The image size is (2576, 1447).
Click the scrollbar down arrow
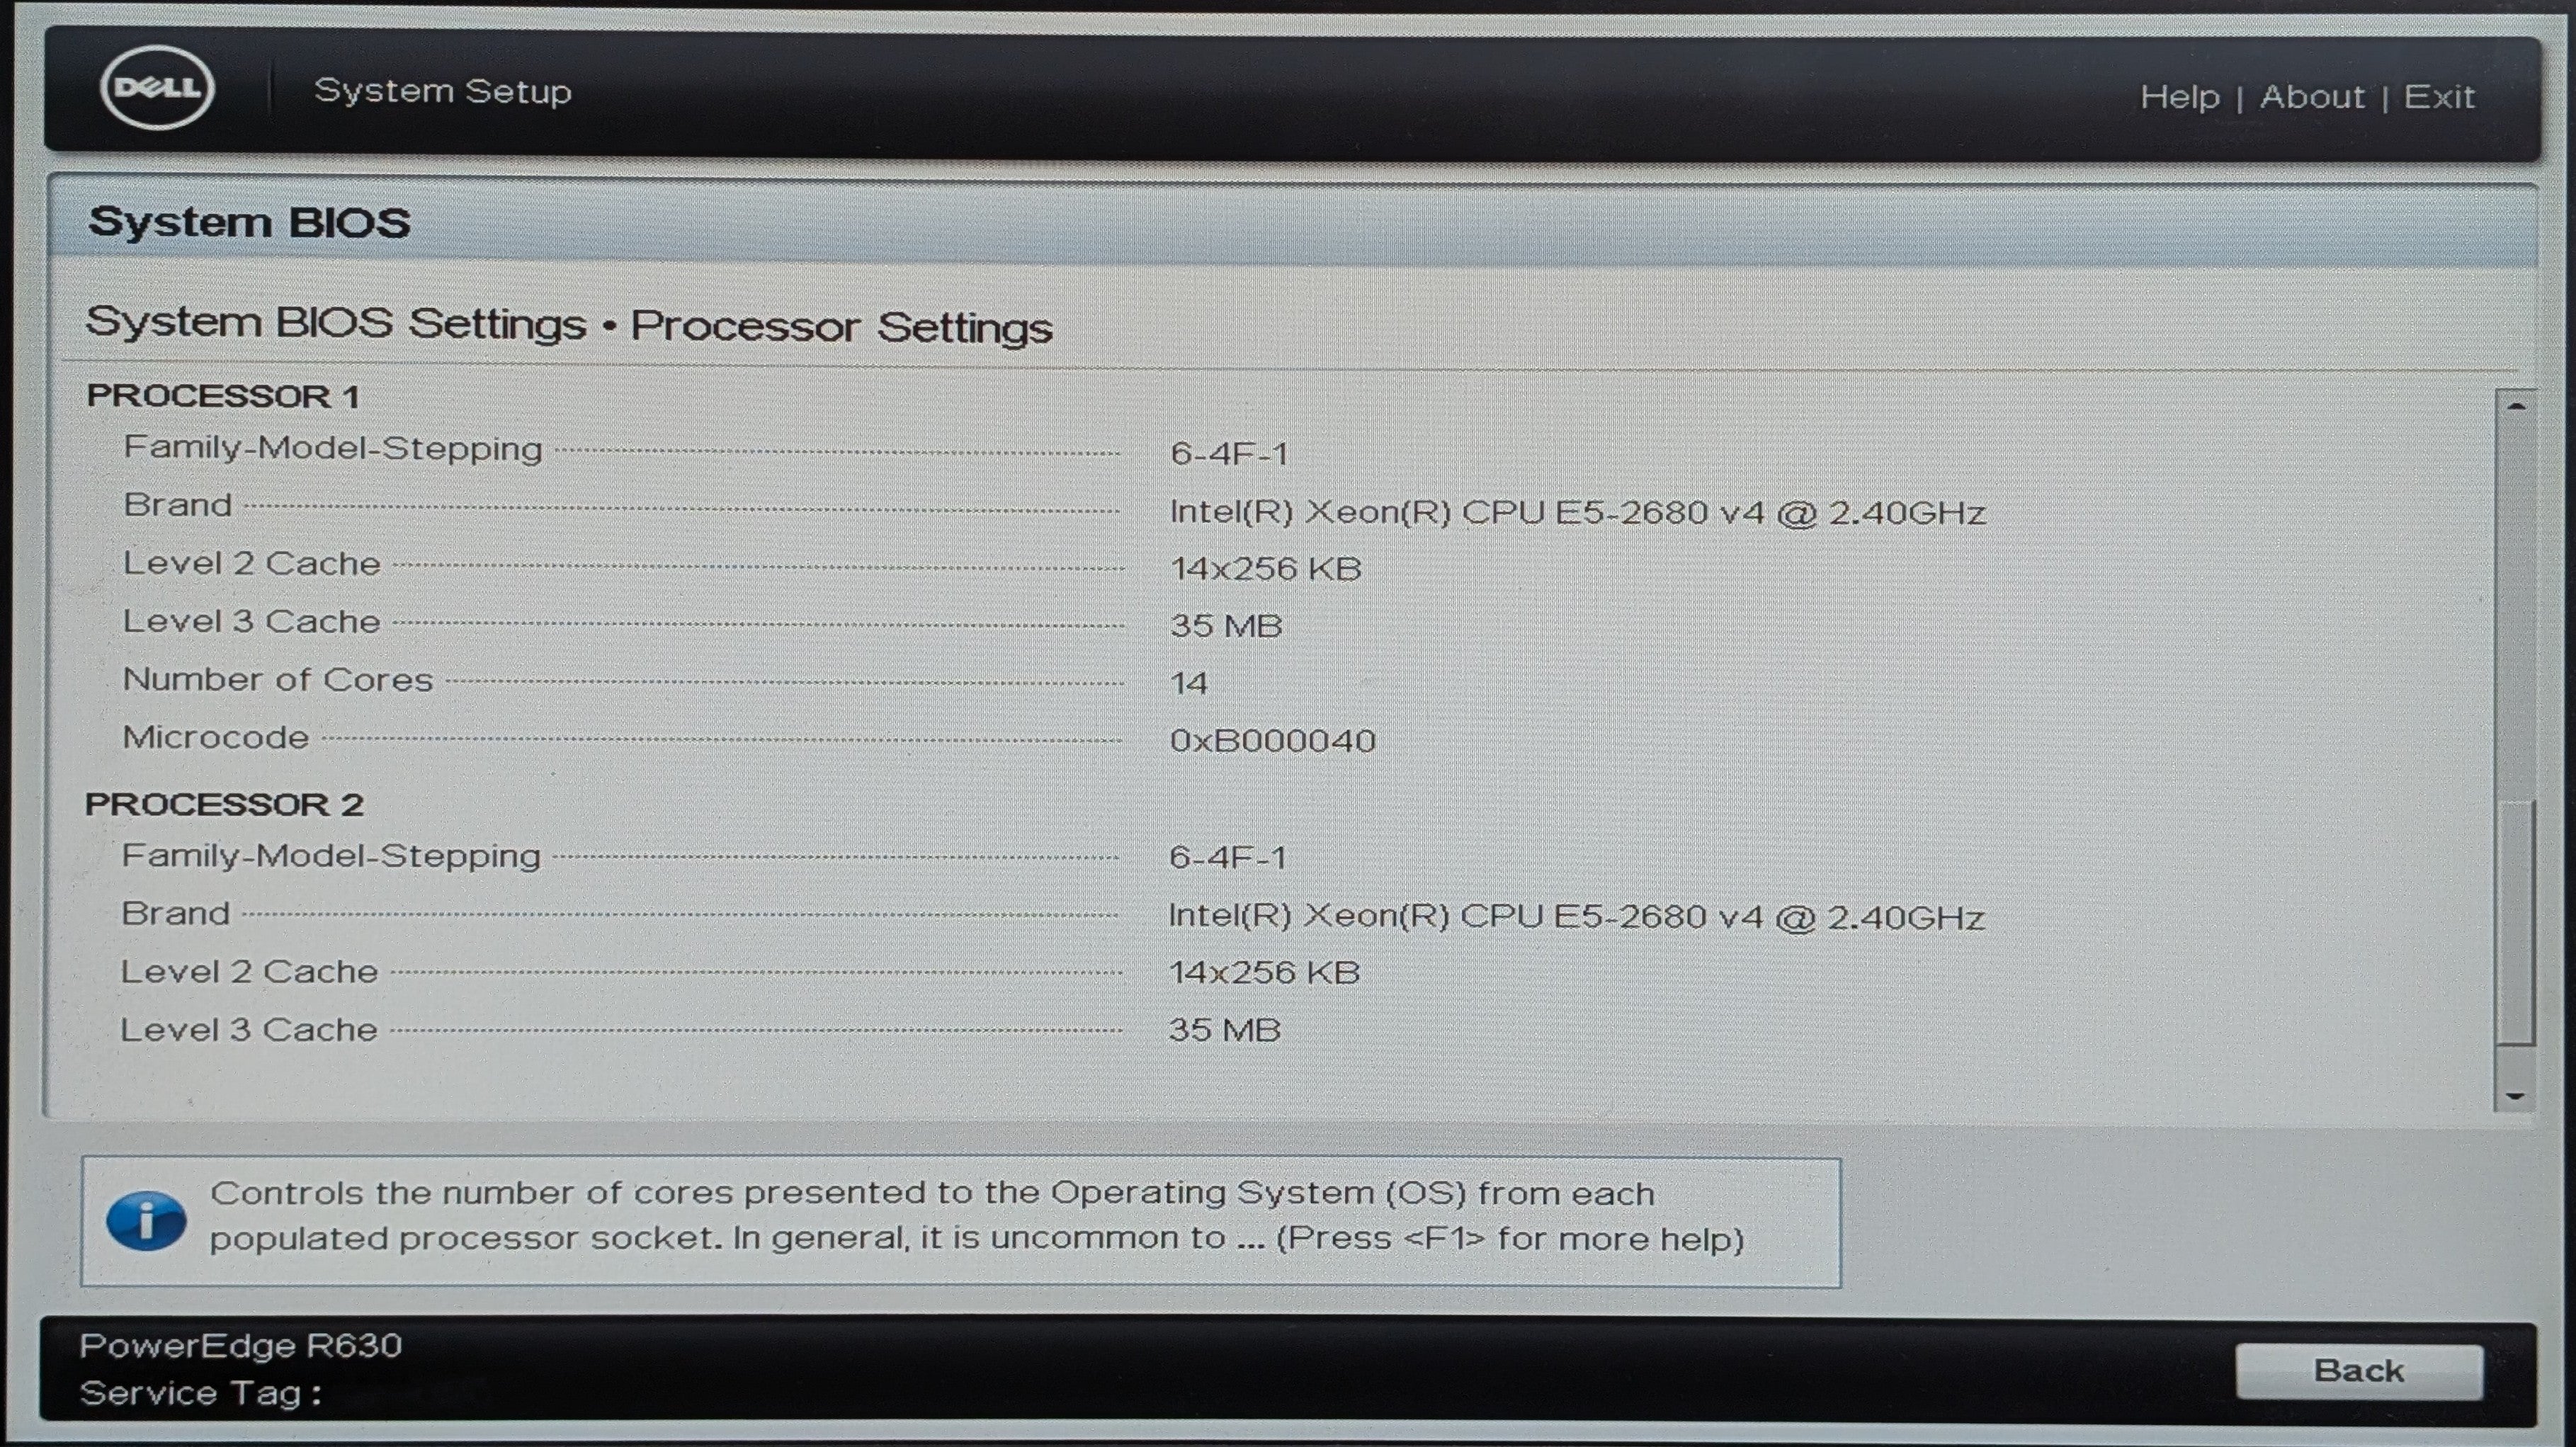coord(2516,1096)
